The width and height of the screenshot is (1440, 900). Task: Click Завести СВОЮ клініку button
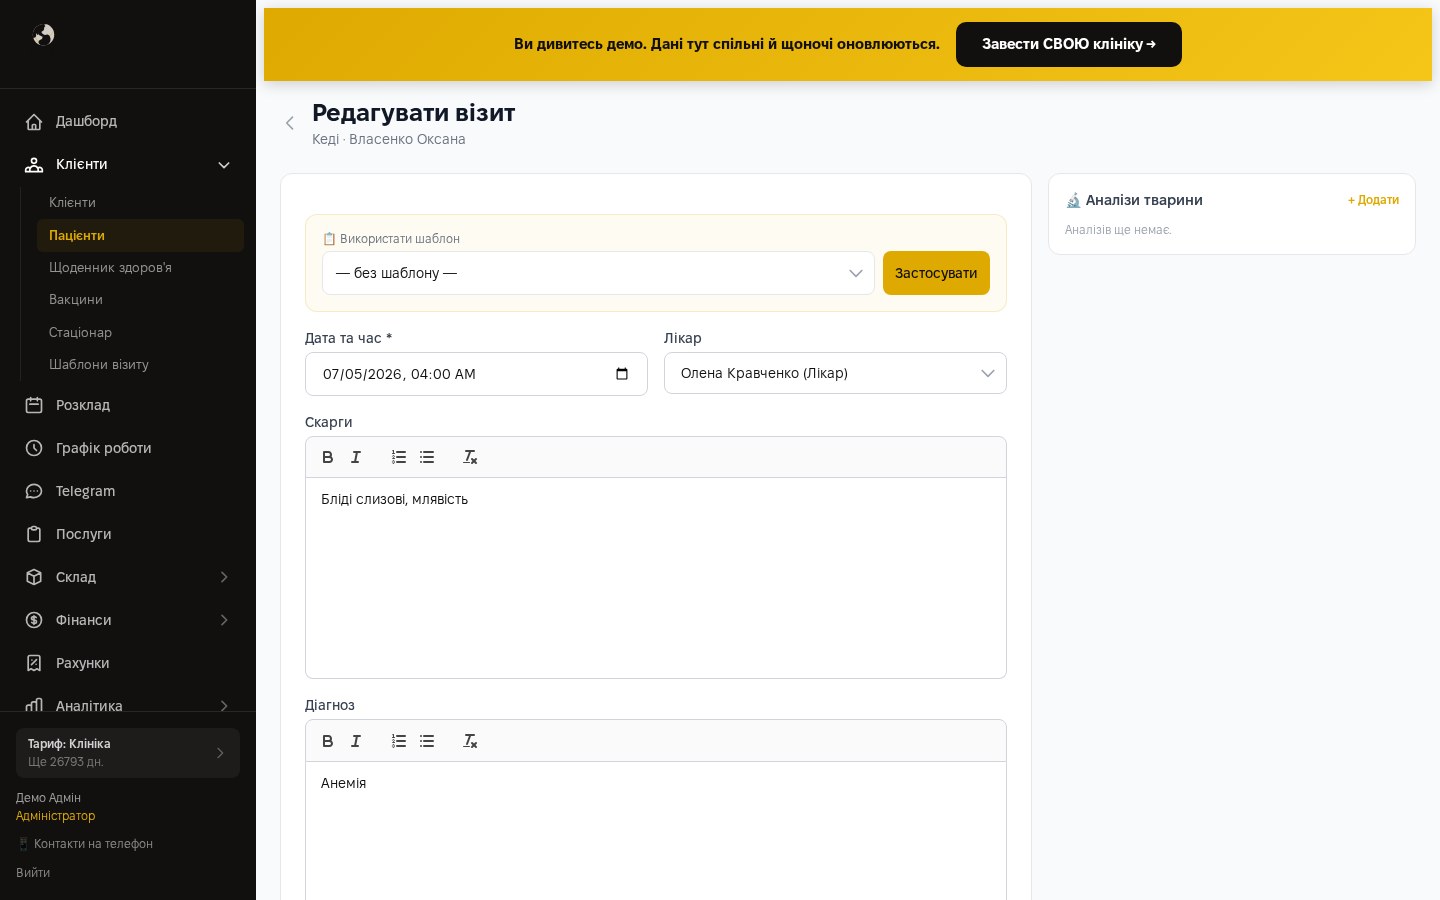click(1069, 44)
